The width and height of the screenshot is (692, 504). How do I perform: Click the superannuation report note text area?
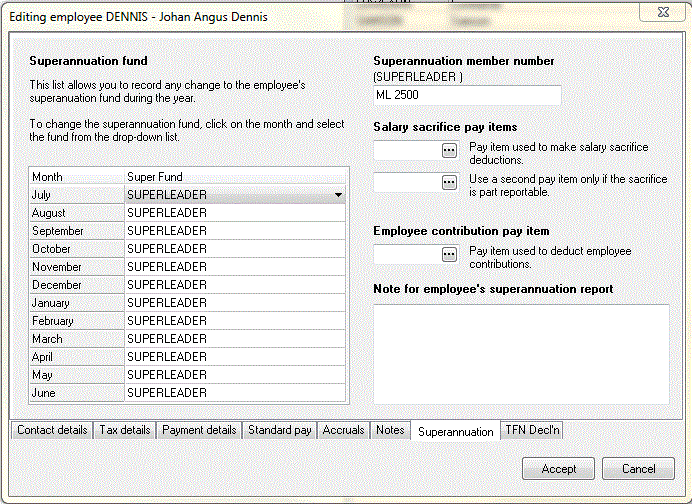click(x=521, y=354)
